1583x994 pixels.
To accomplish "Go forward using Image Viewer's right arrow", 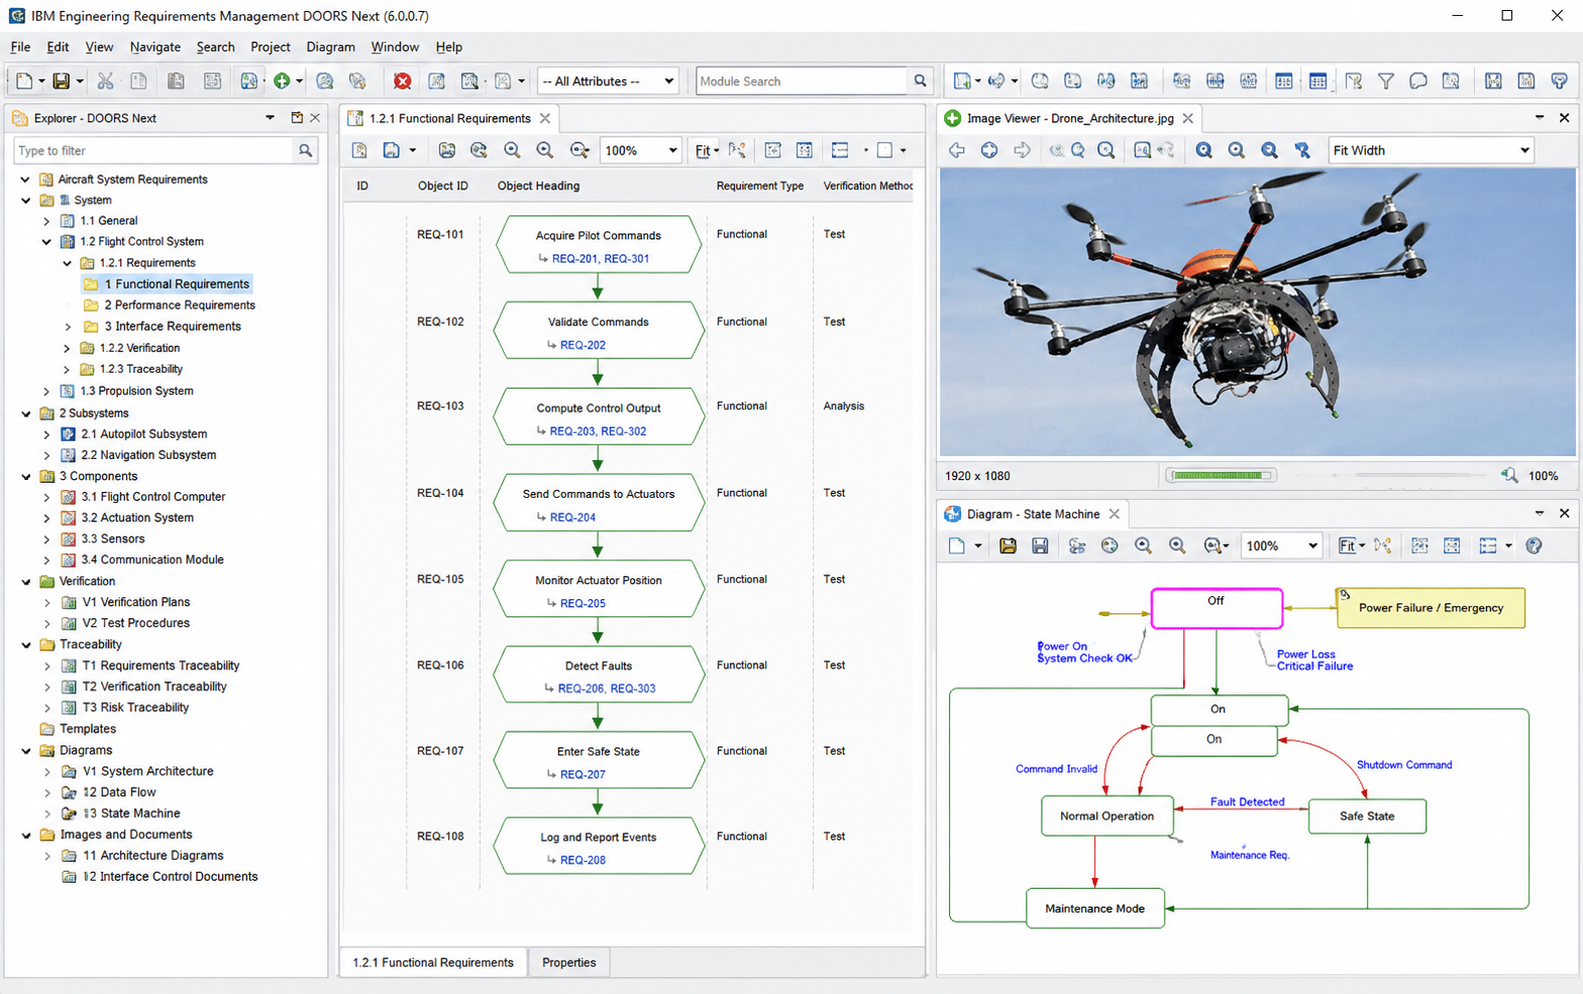I will click(x=1022, y=150).
